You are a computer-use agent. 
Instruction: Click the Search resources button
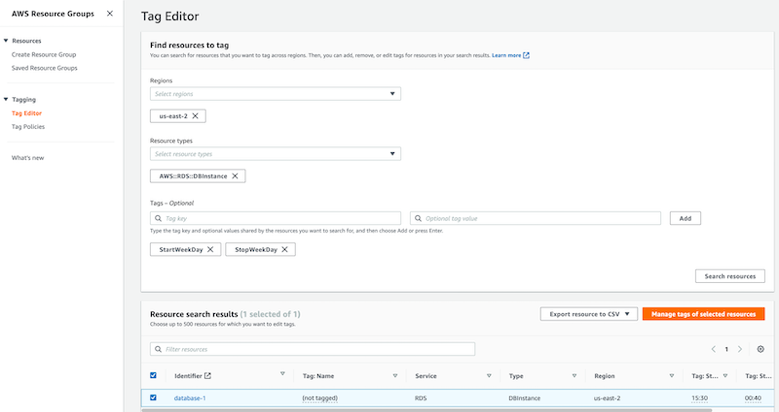pos(730,276)
